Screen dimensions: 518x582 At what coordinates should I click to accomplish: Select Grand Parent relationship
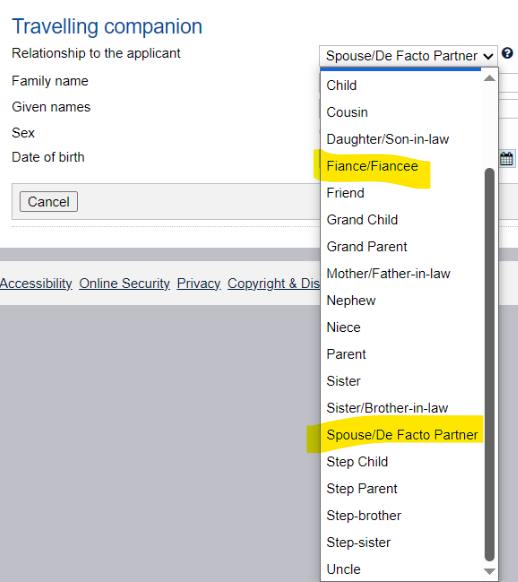click(x=367, y=246)
